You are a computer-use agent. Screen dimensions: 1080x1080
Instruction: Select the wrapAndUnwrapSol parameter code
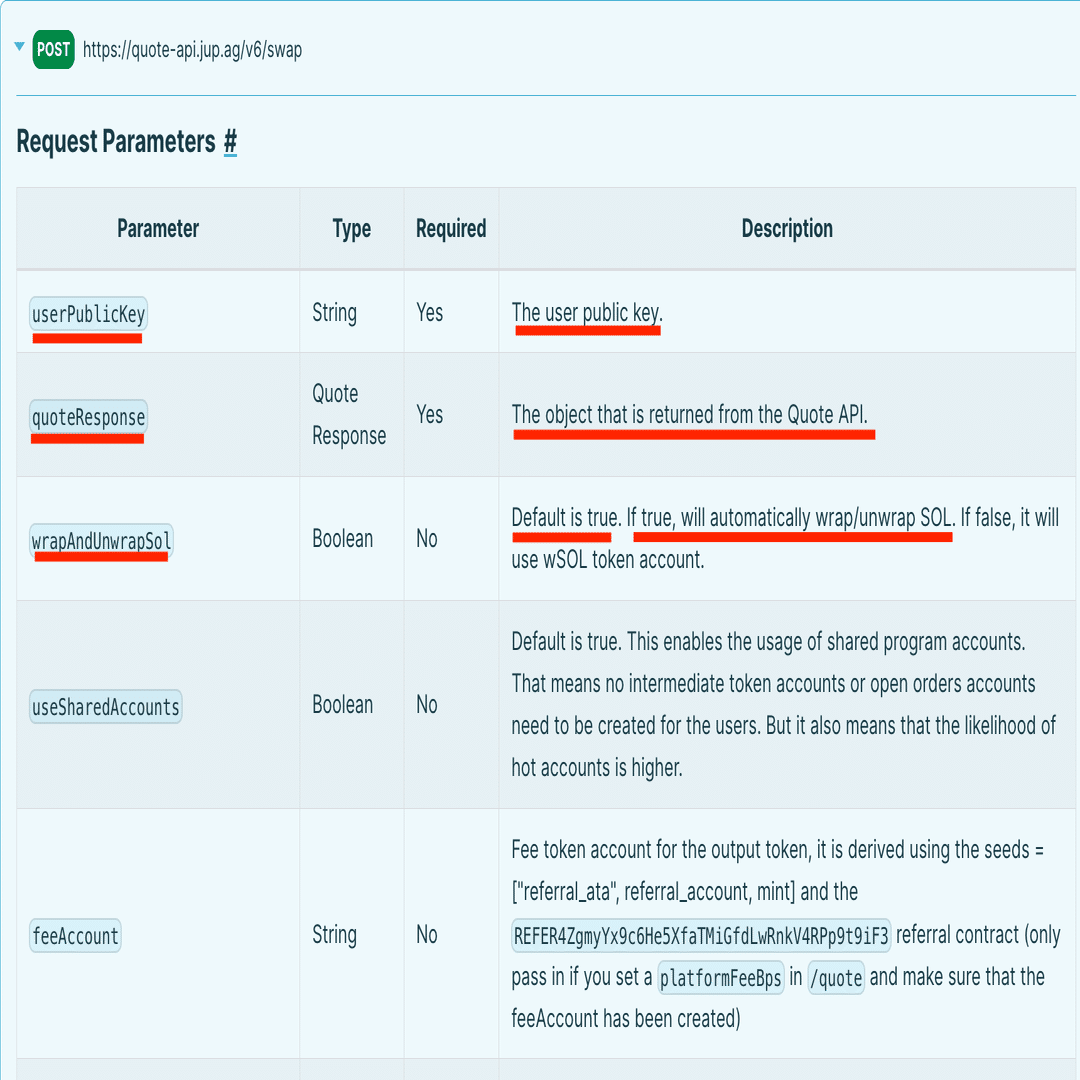pos(101,541)
